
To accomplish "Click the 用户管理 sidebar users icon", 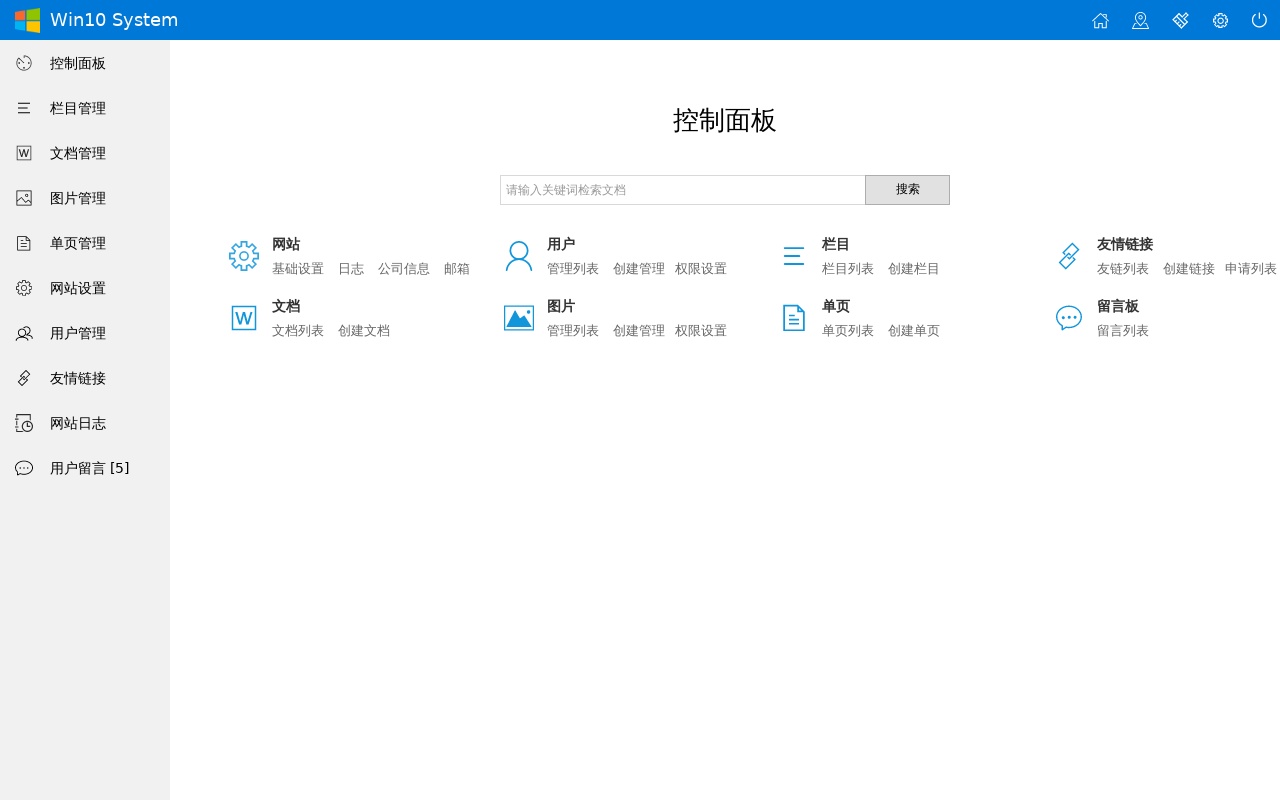I will (x=24, y=333).
